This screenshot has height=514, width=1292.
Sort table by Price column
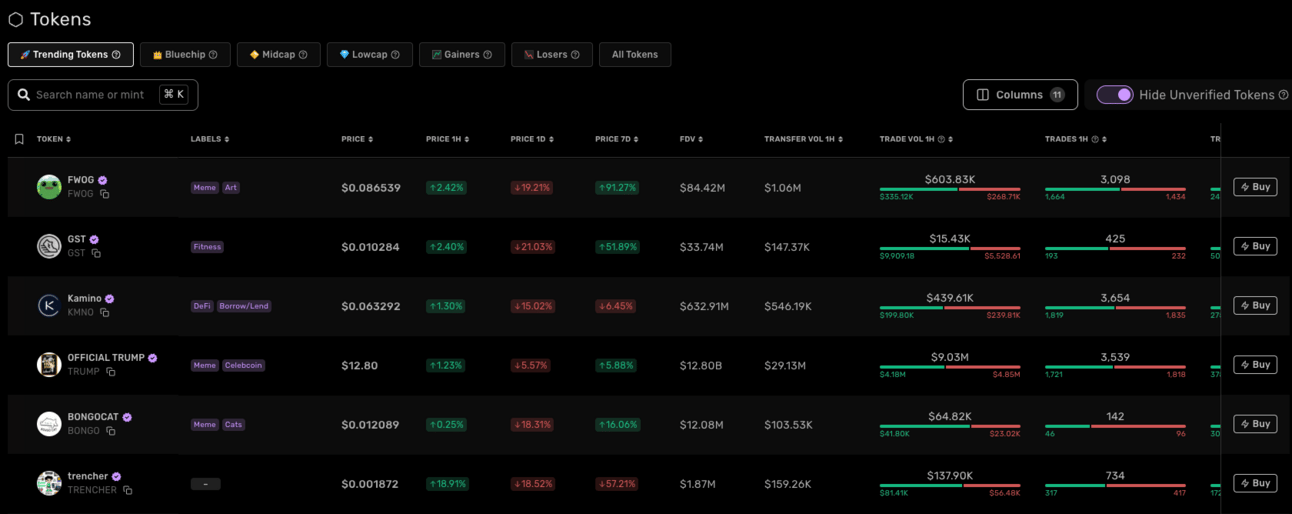[357, 139]
